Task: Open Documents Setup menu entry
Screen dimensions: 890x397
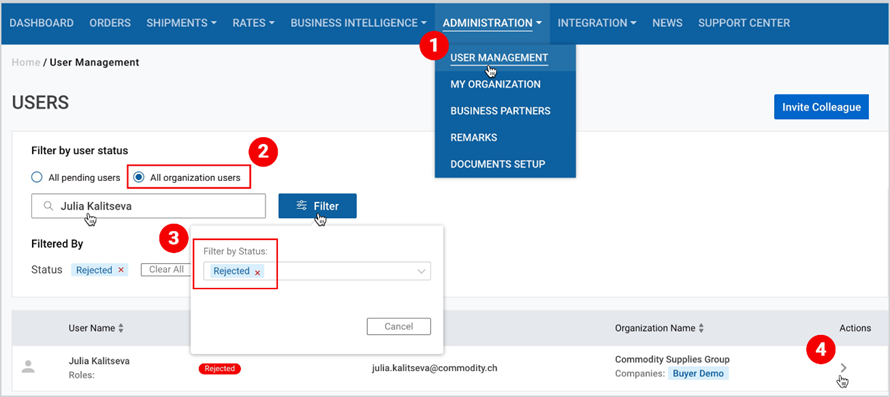Action: point(498,164)
